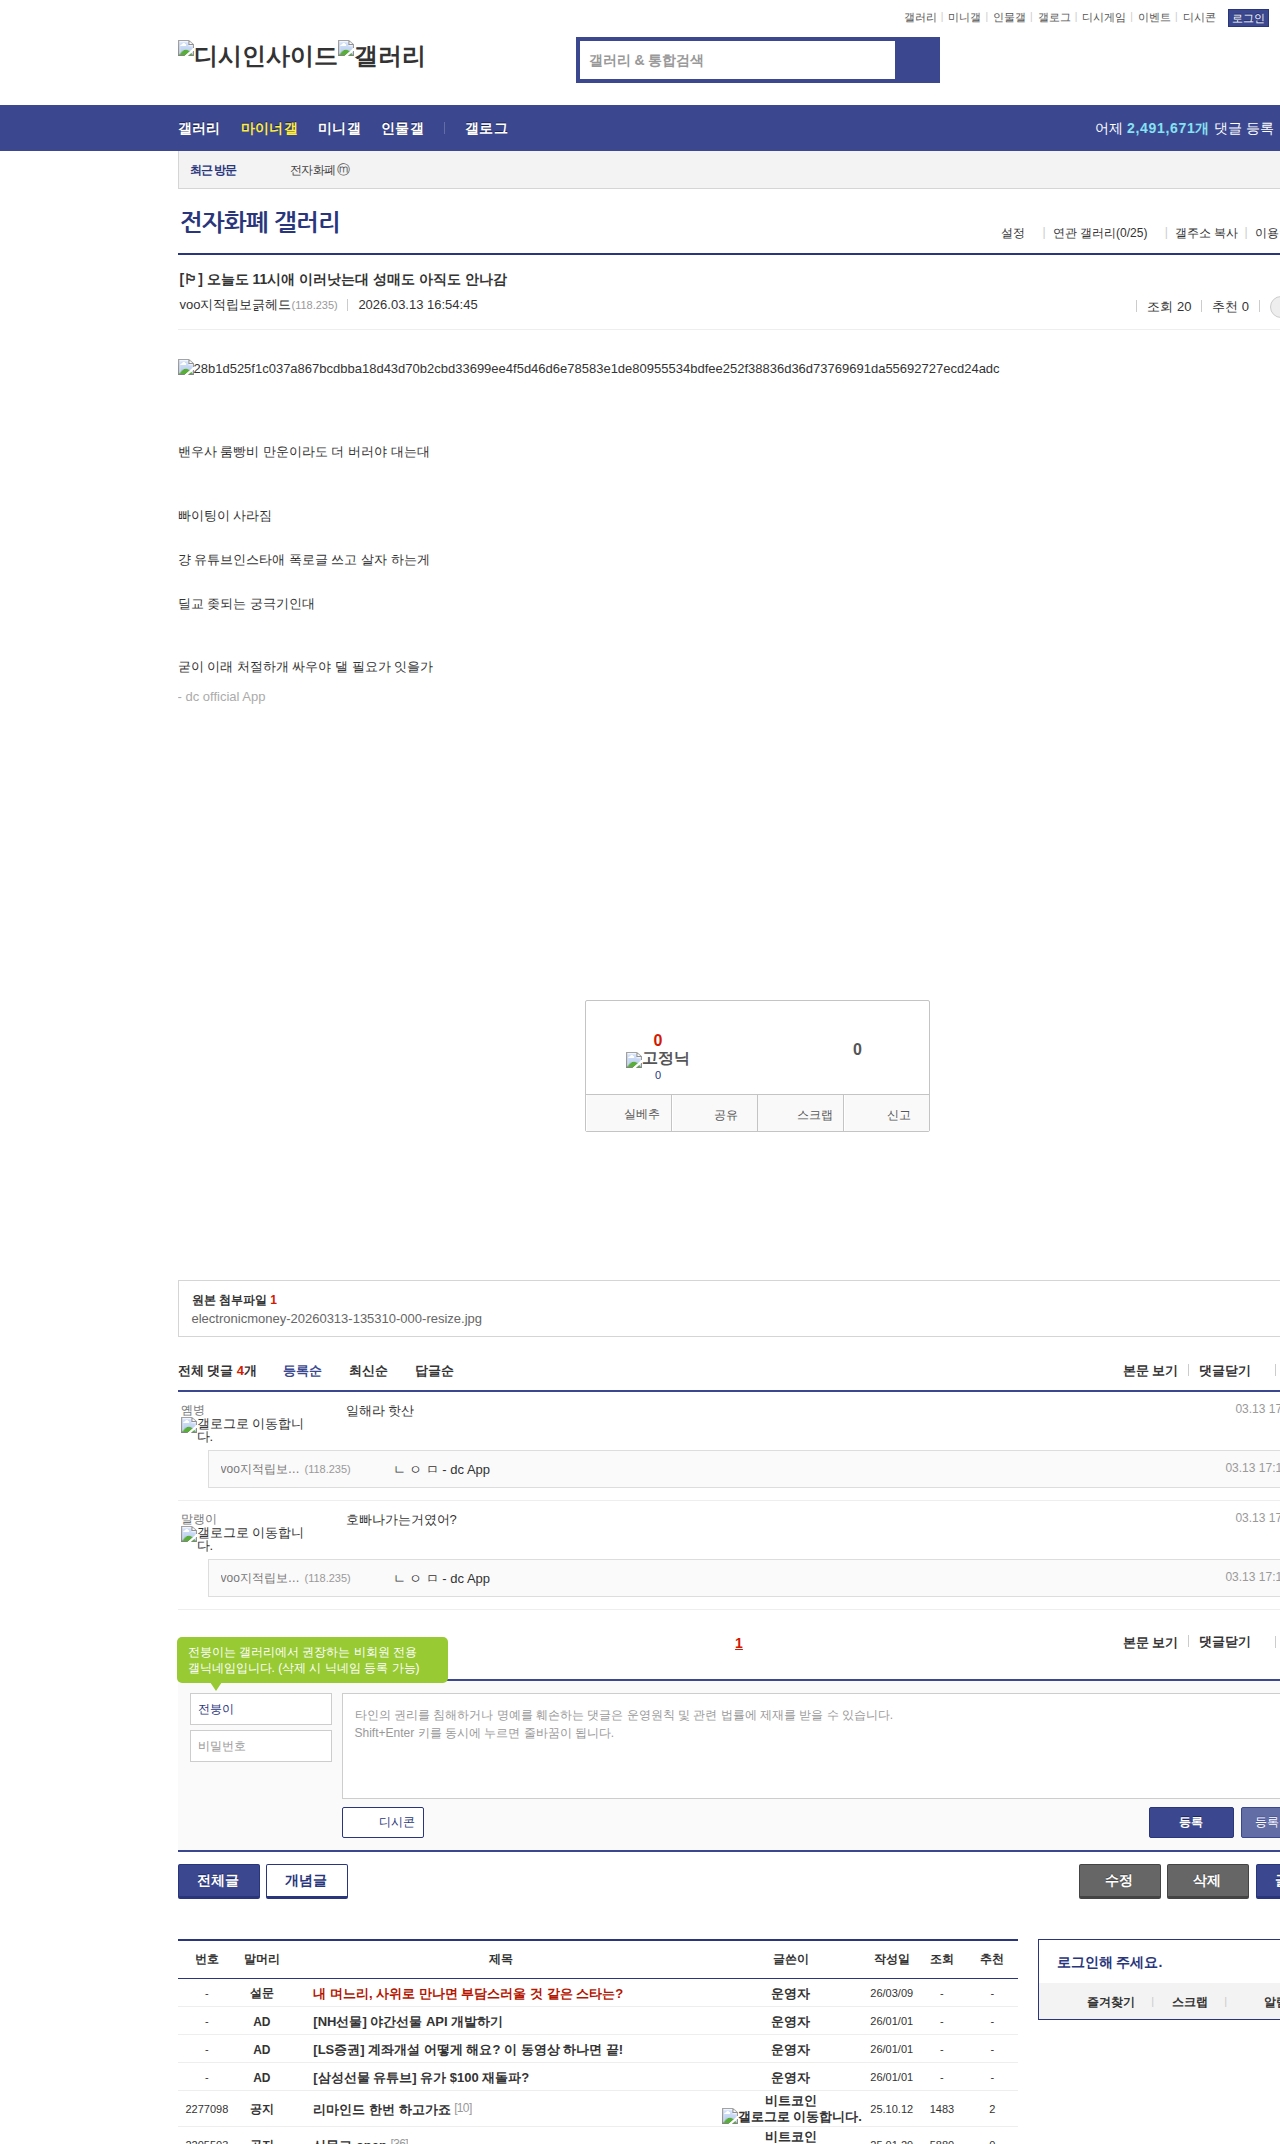Switch to the 마이너갤 tab

coord(269,129)
